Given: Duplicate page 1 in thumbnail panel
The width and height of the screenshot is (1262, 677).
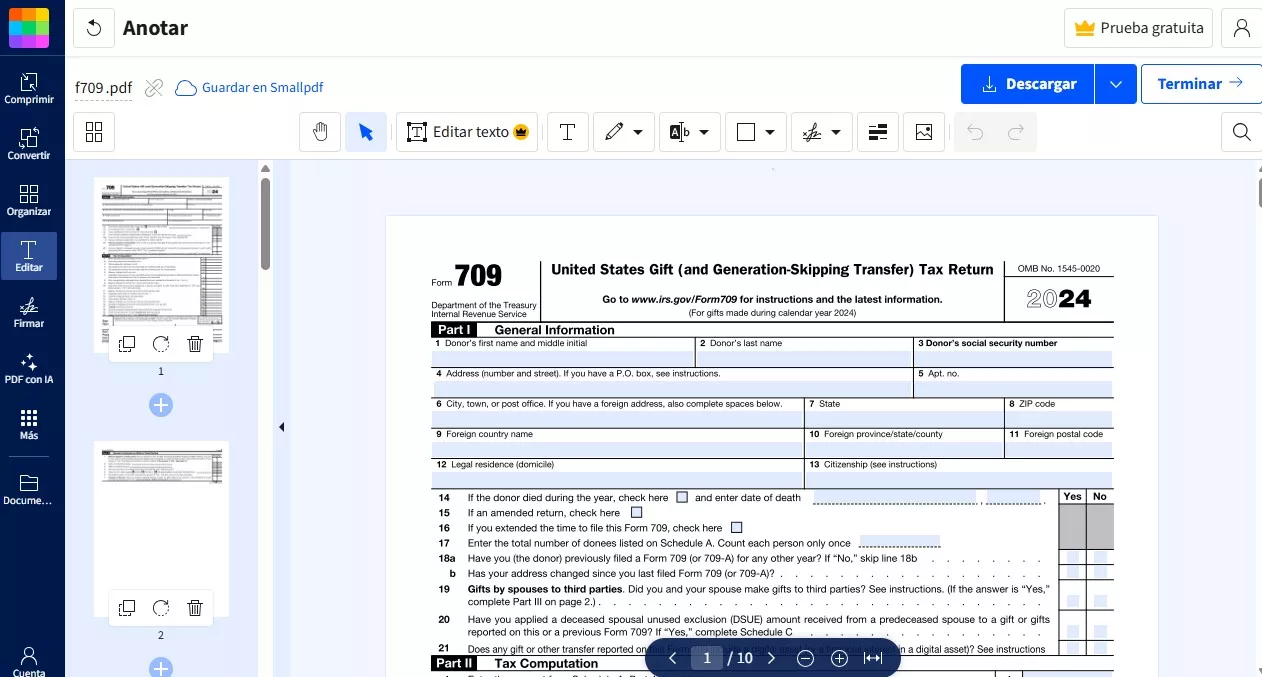Looking at the screenshot, I should (127, 344).
